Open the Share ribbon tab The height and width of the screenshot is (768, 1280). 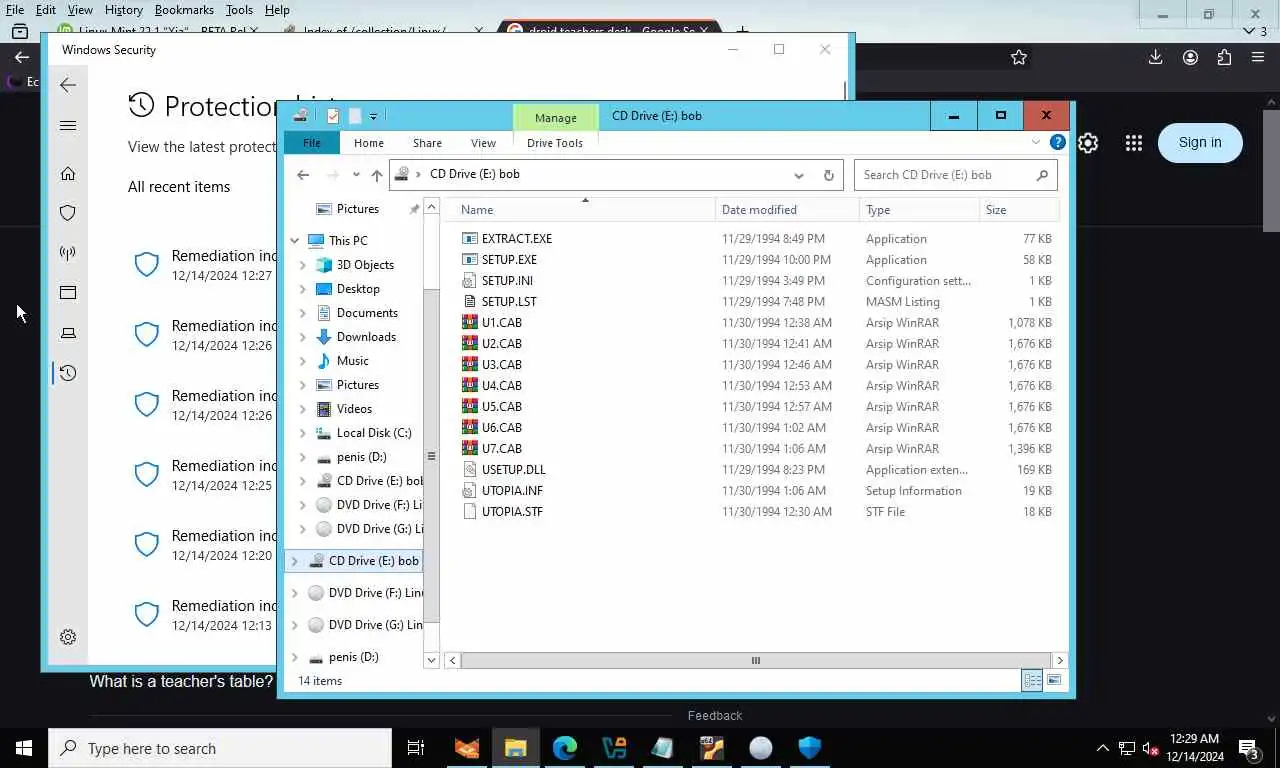[427, 143]
